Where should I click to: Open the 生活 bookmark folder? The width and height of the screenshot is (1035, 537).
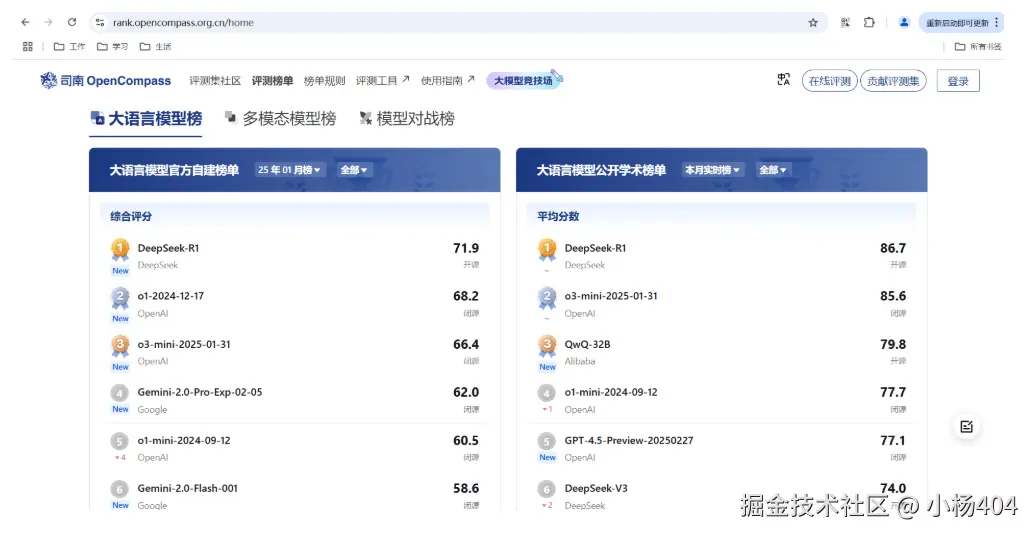156,46
